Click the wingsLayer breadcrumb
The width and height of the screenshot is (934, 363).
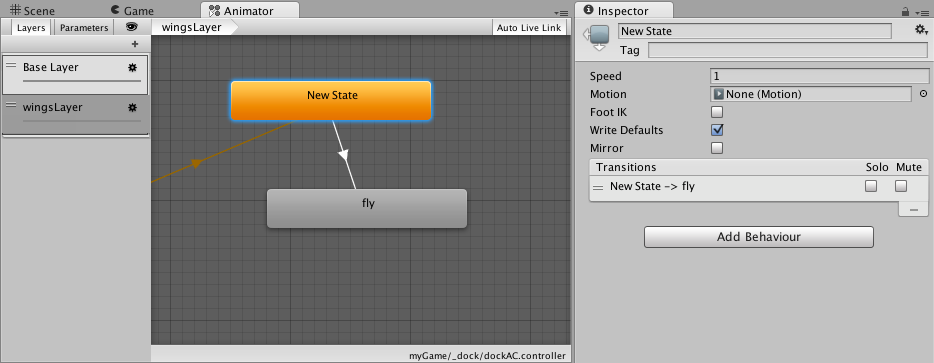coord(191,27)
